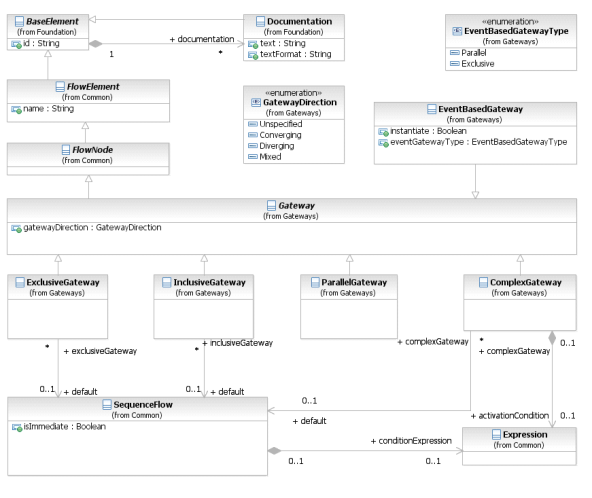
Task: Select the SequenceFlow class icon
Action: click(x=107, y=405)
